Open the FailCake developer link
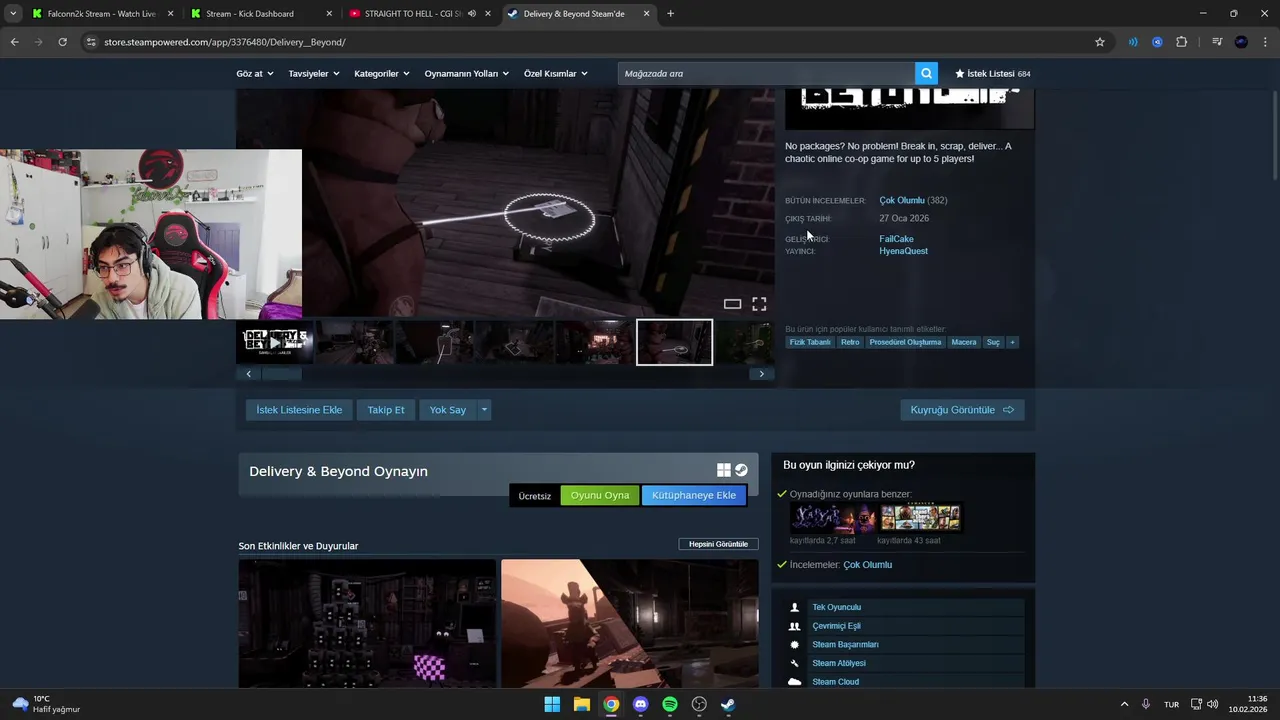This screenshot has height=720, width=1280. tap(896, 239)
